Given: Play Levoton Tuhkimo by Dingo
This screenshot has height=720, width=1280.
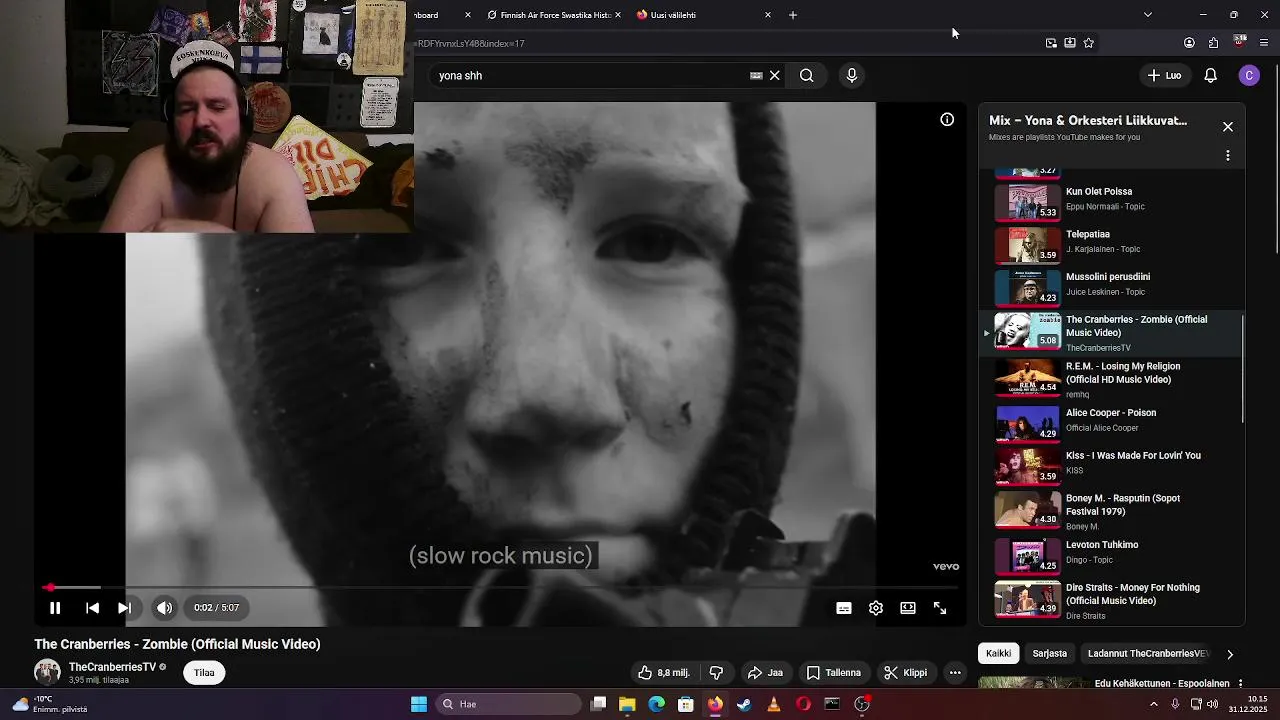Looking at the screenshot, I should (1110, 555).
